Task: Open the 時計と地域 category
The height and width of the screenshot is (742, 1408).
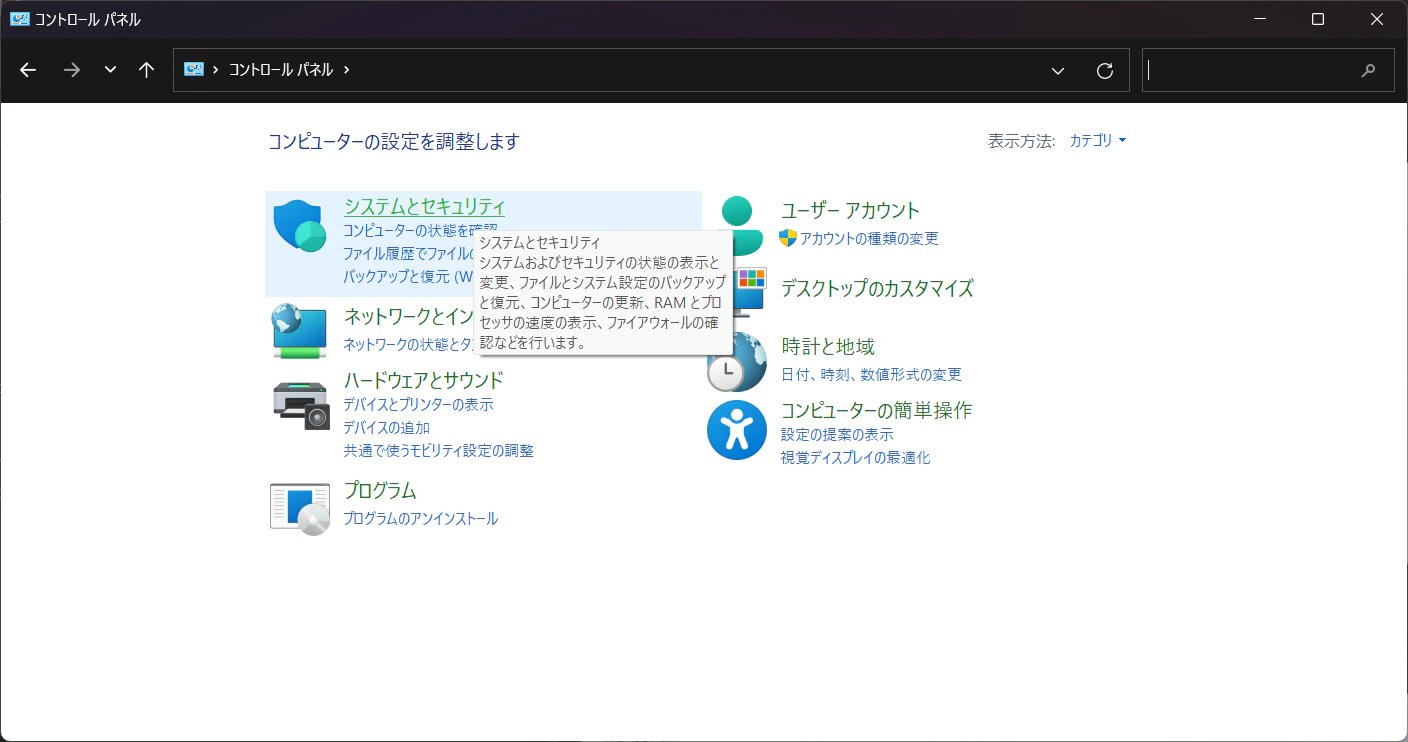Action: [828, 347]
